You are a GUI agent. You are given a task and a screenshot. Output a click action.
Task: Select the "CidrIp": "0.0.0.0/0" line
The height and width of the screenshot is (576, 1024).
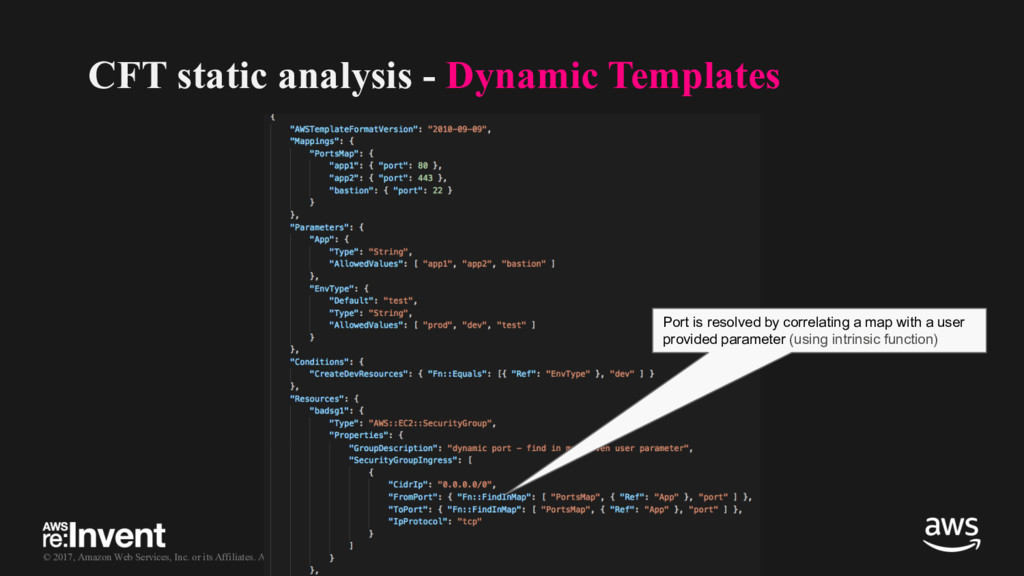pyautogui.click(x=442, y=485)
